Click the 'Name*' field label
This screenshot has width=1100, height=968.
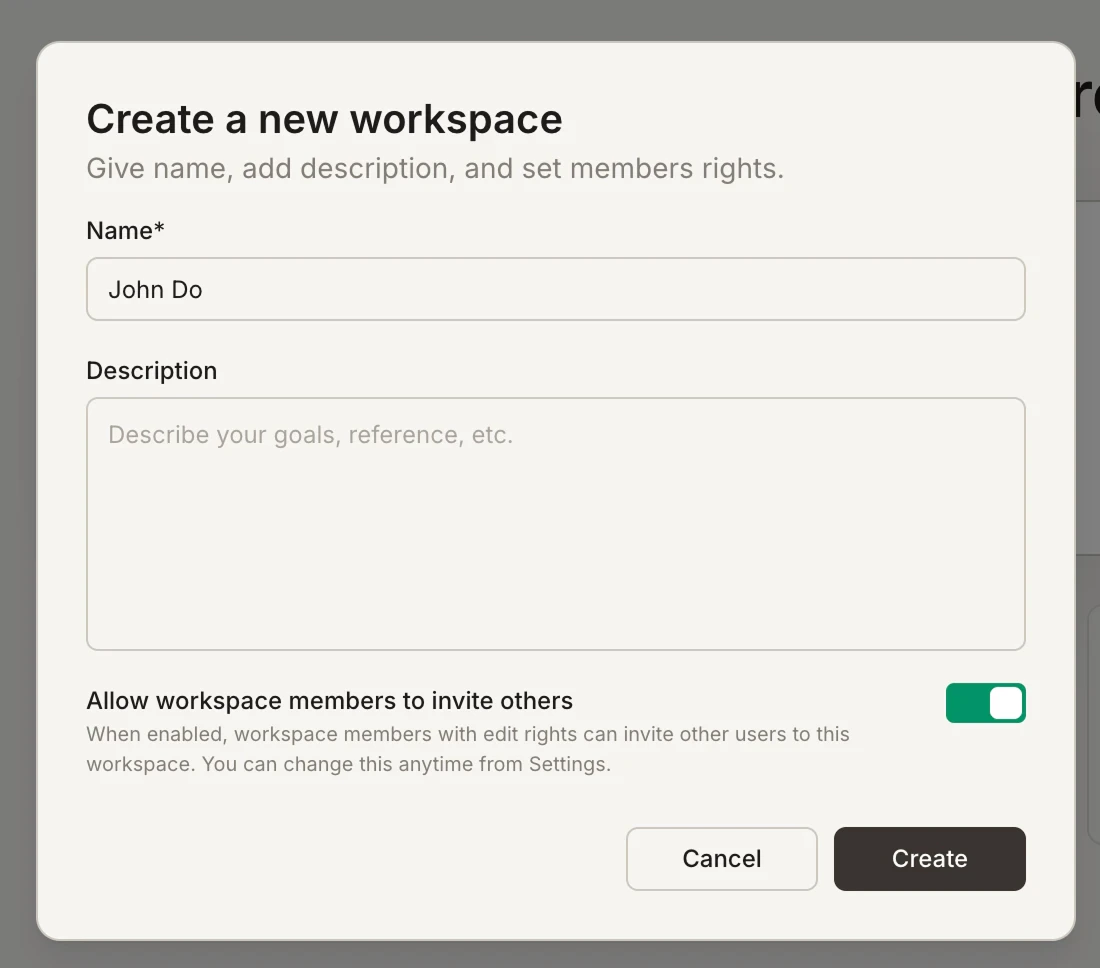pyautogui.click(x=125, y=230)
